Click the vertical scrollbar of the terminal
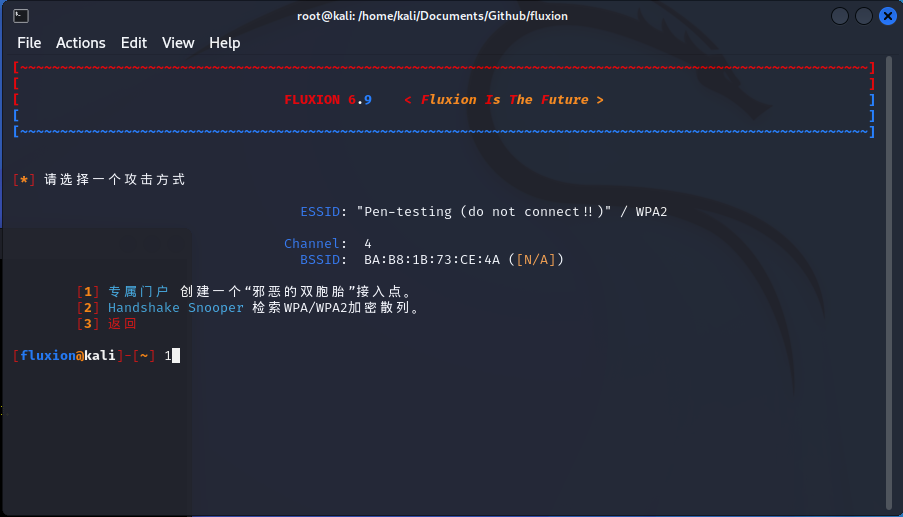 pyautogui.click(x=889, y=282)
